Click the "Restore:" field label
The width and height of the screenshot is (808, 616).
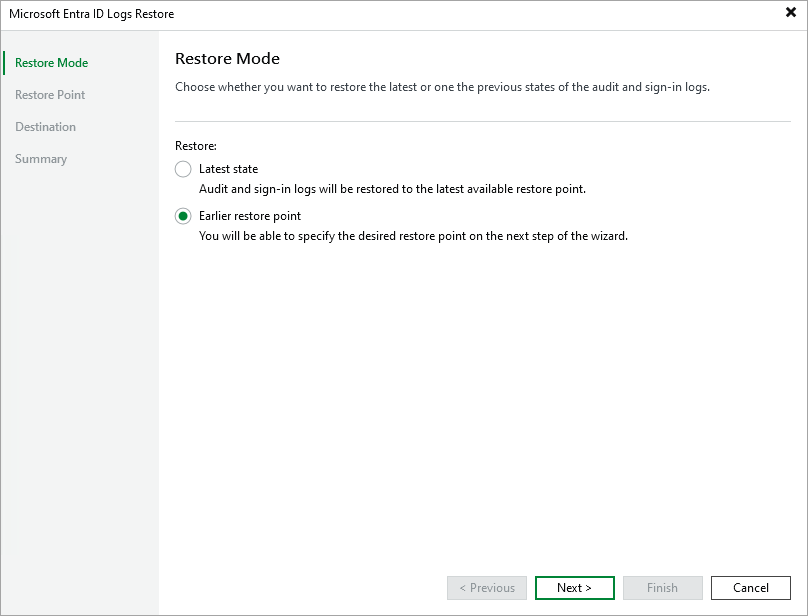coord(193,145)
